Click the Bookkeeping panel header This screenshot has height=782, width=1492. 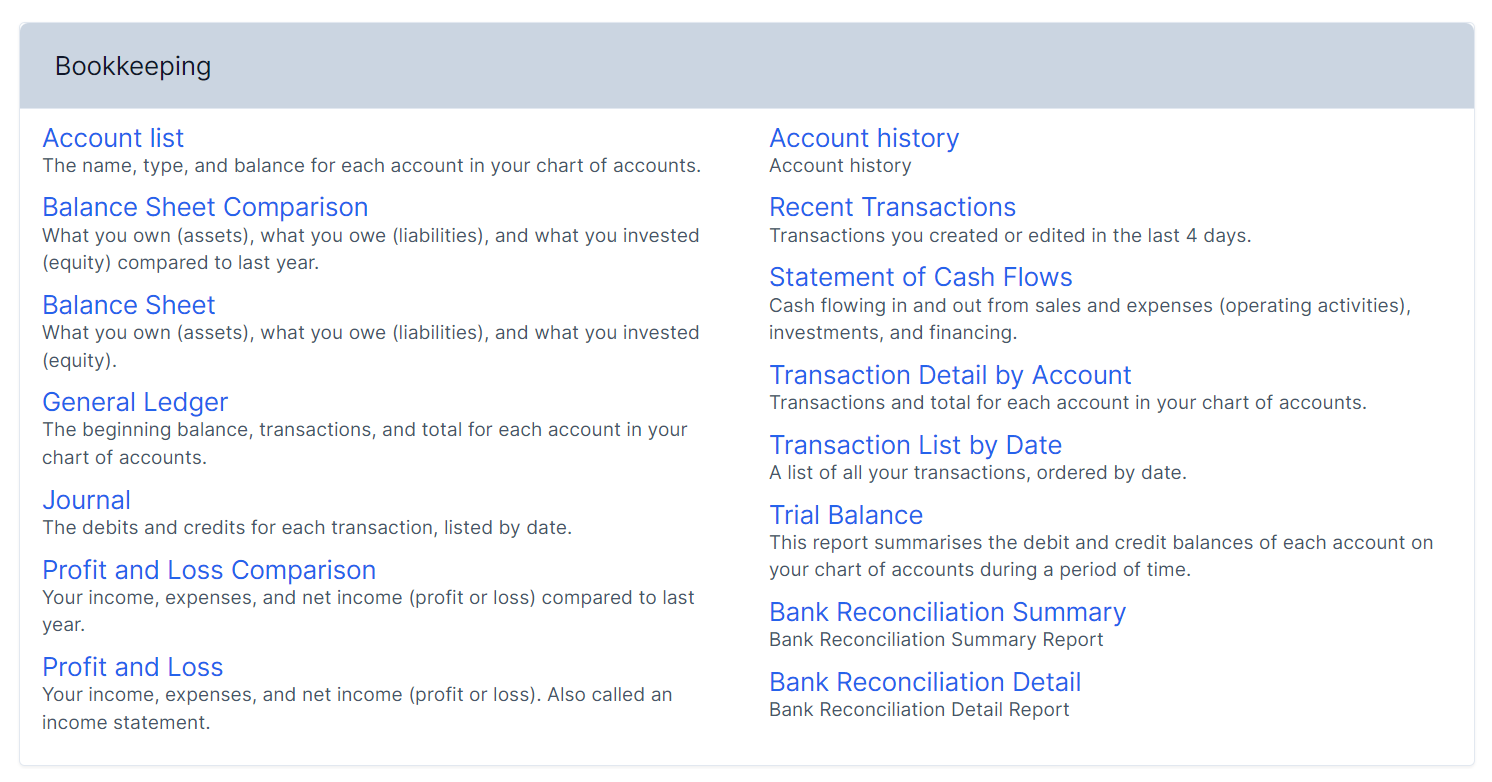pos(746,66)
